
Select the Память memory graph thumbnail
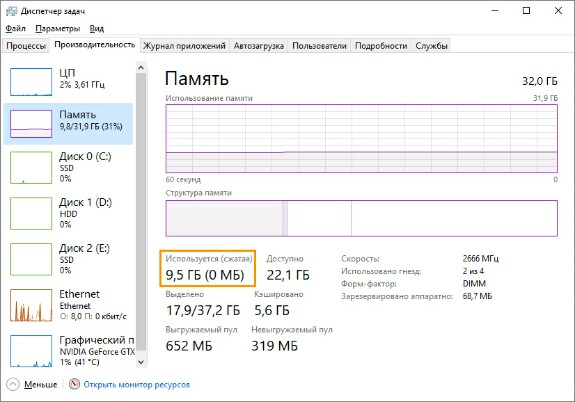31,124
